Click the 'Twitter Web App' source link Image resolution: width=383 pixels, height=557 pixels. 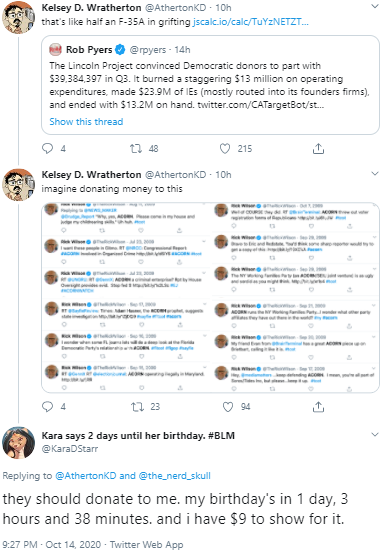(x=146, y=544)
